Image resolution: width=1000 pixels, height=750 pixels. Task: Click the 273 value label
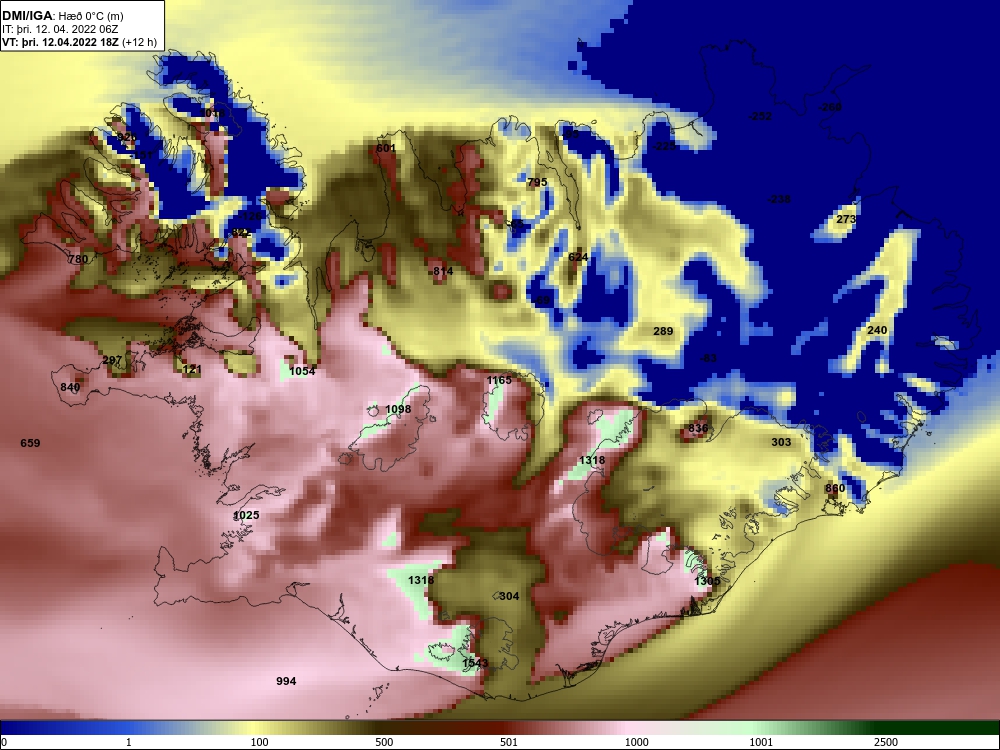click(x=846, y=219)
